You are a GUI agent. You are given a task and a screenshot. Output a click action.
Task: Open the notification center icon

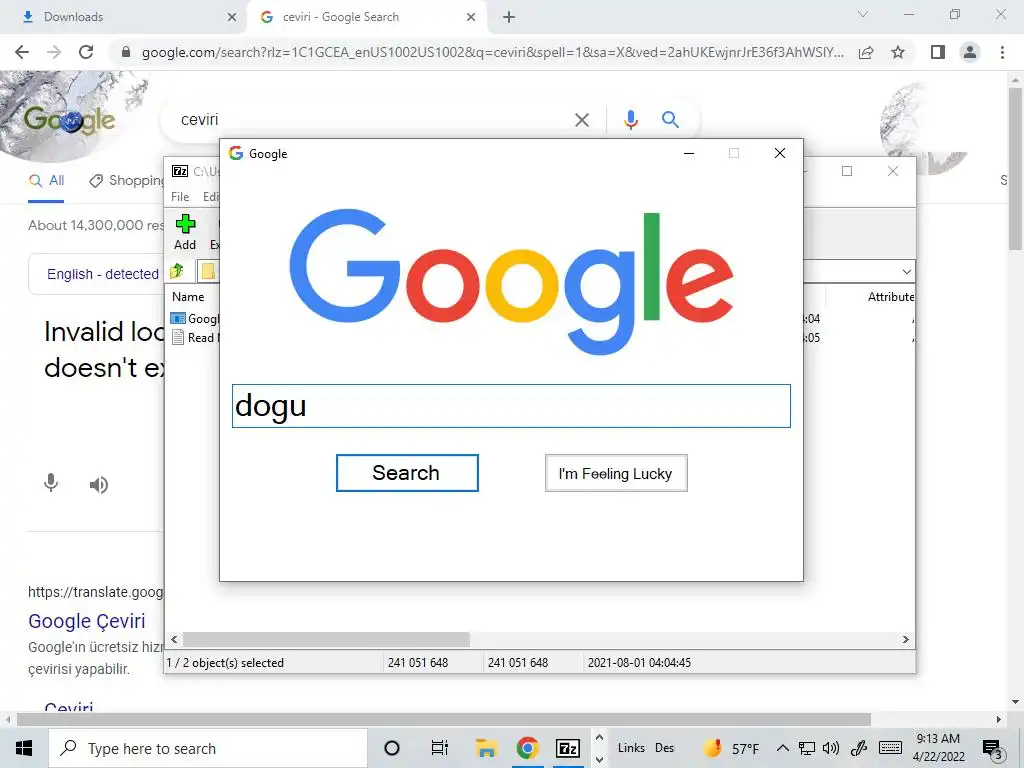tap(993, 749)
